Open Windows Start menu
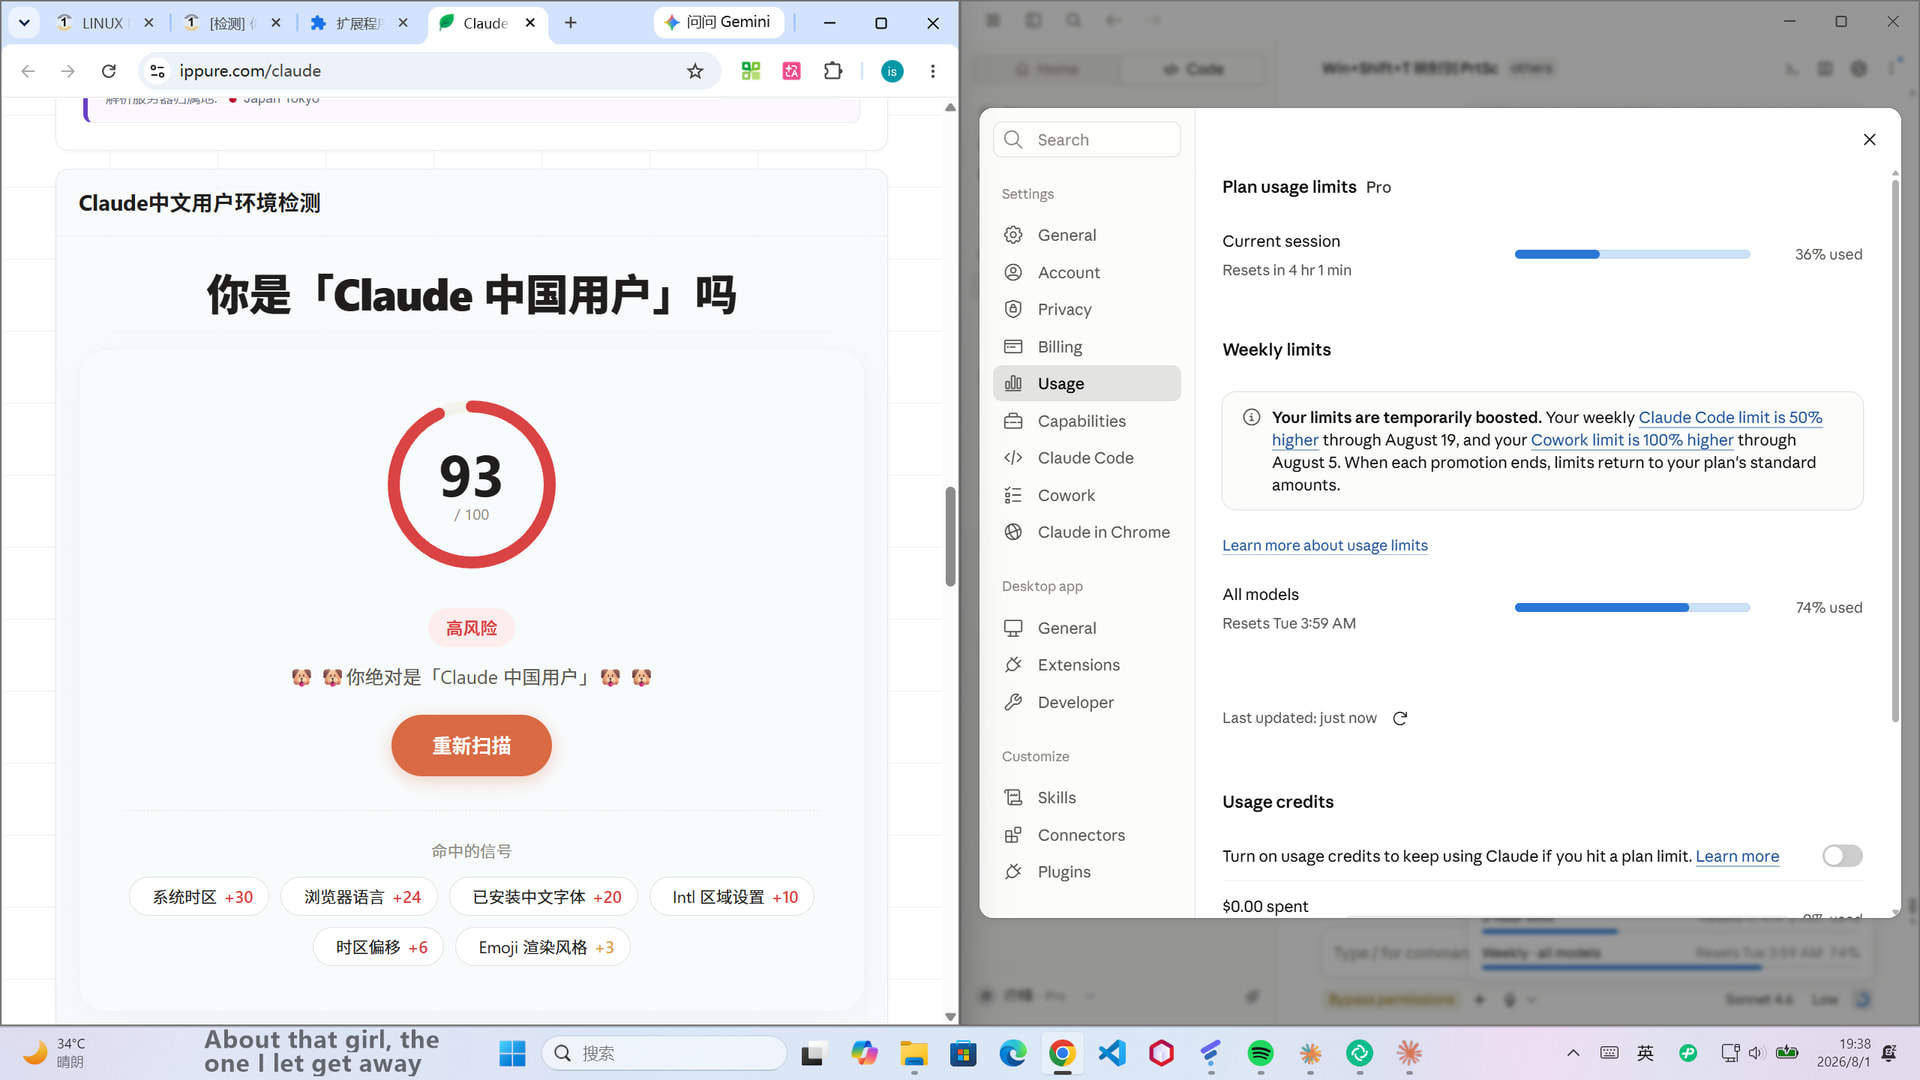 point(512,1053)
